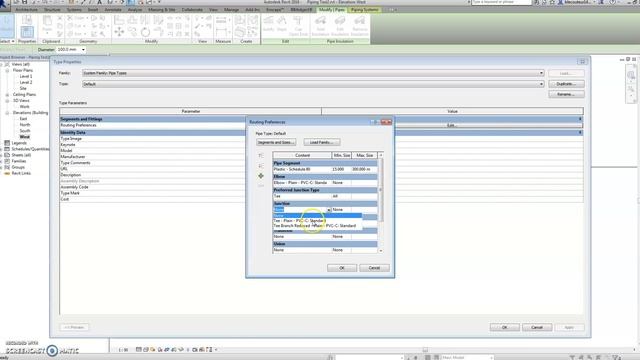This screenshot has height=360, width=640.
Task: Expand the Ceiling Plans tree node
Action: (7, 95)
